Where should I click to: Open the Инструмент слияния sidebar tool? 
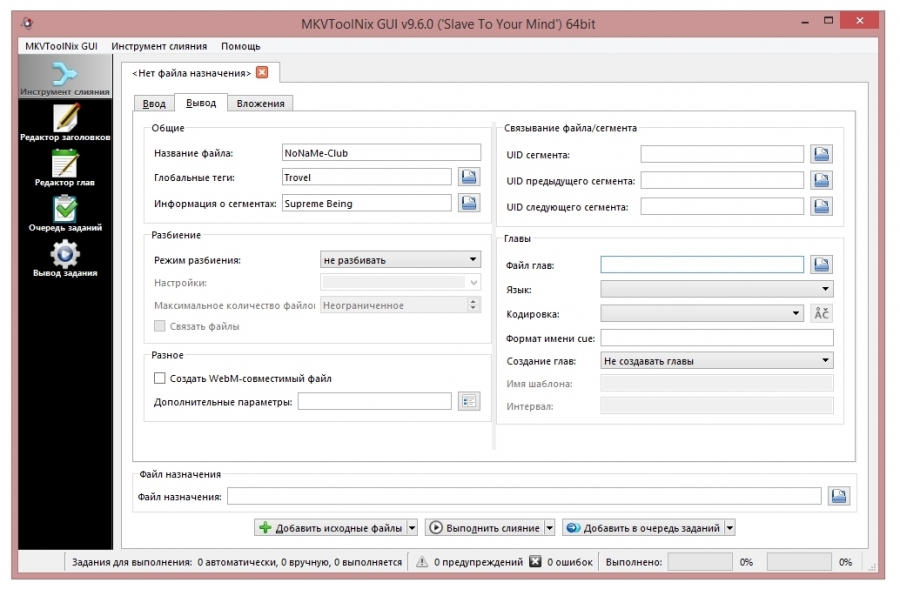coord(65,78)
